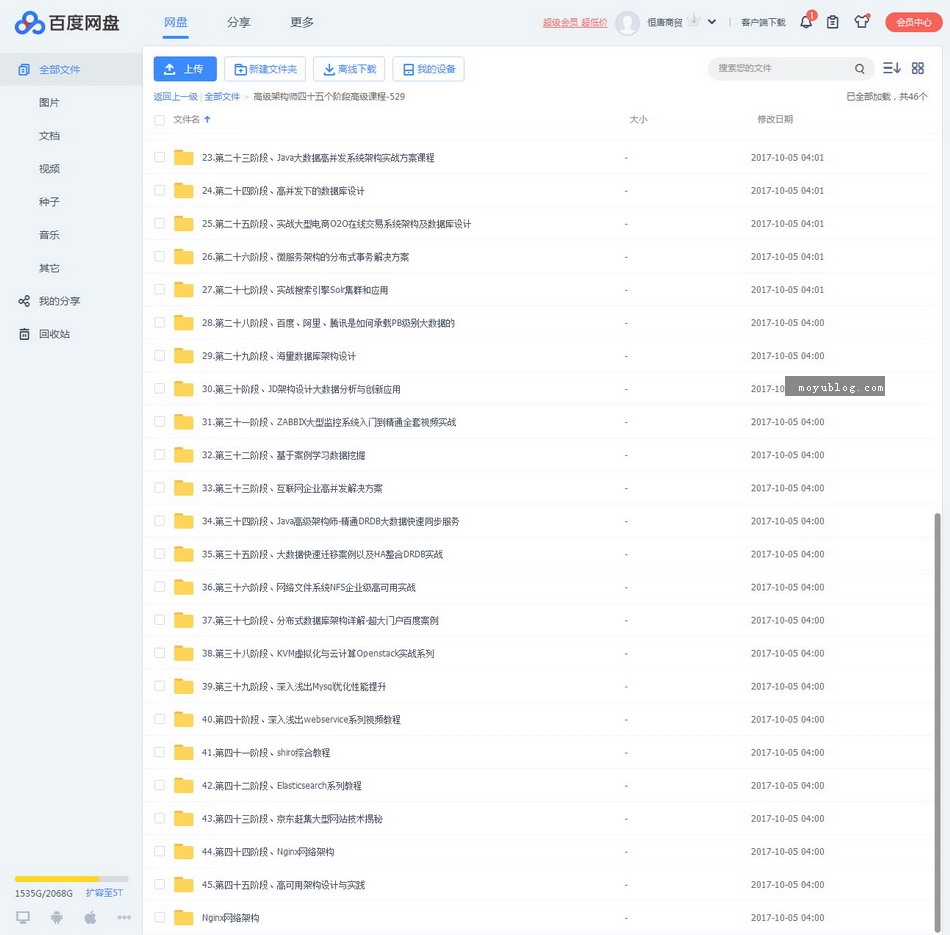Select 视频 in the sidebar

click(x=49, y=168)
